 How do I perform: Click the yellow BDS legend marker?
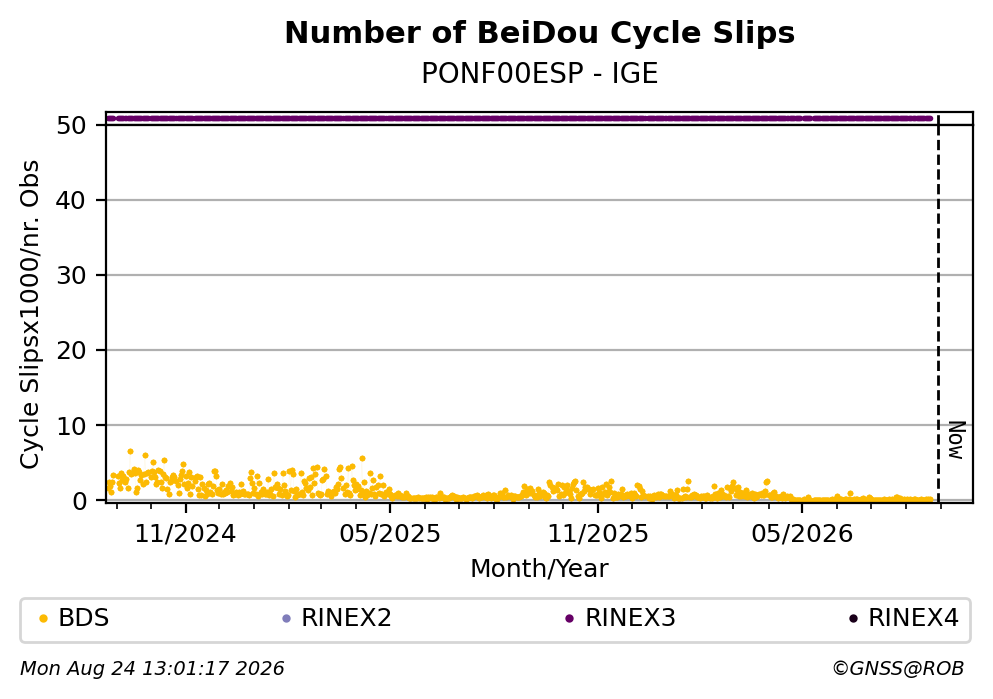click(43, 619)
